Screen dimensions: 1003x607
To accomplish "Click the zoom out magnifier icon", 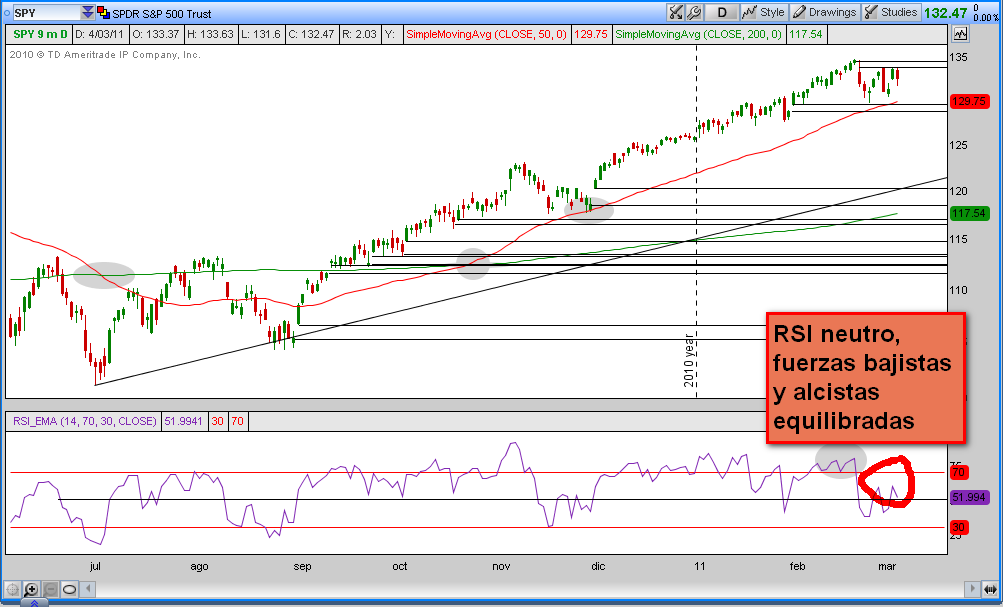I will 51,588.
